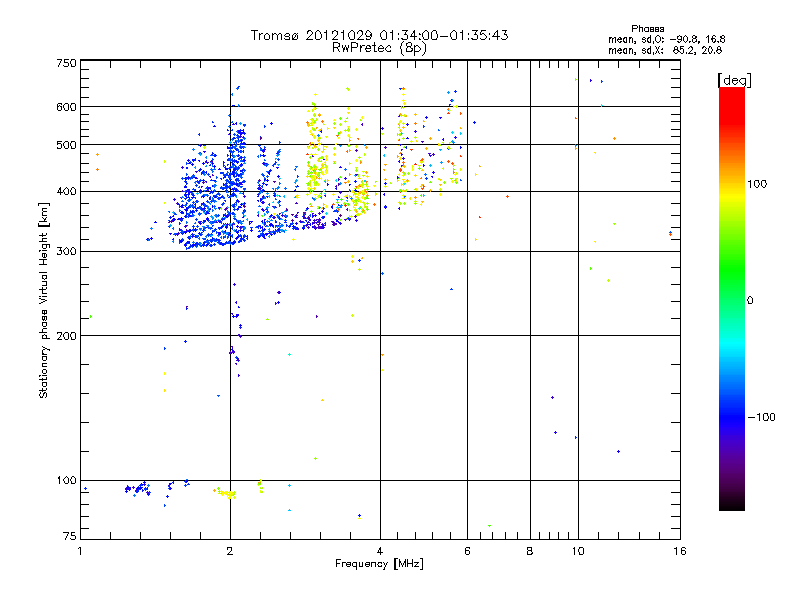Click the colorbar '0' tick label

pos(750,301)
